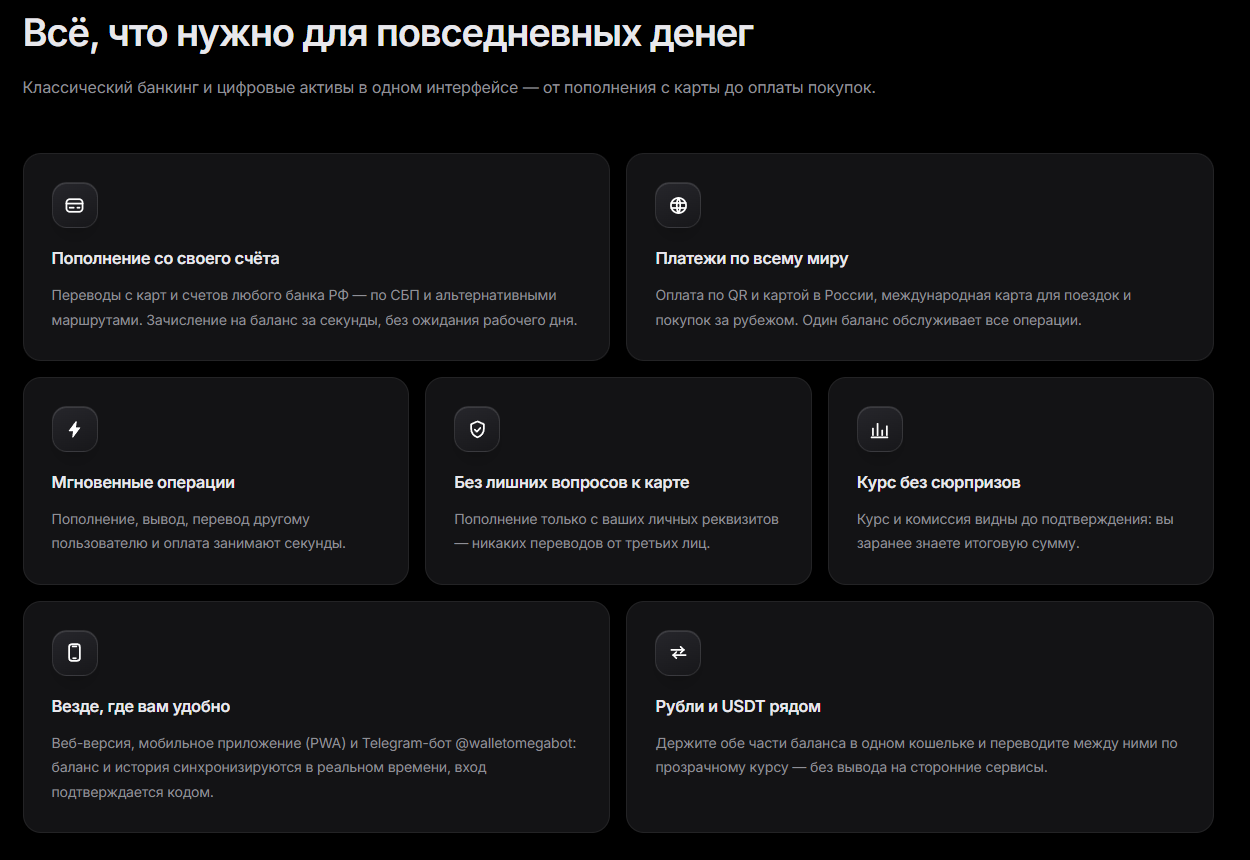
Task: Click the description "Пополнение только с ваших личных реквизитов"
Action: pyautogui.click(x=617, y=532)
